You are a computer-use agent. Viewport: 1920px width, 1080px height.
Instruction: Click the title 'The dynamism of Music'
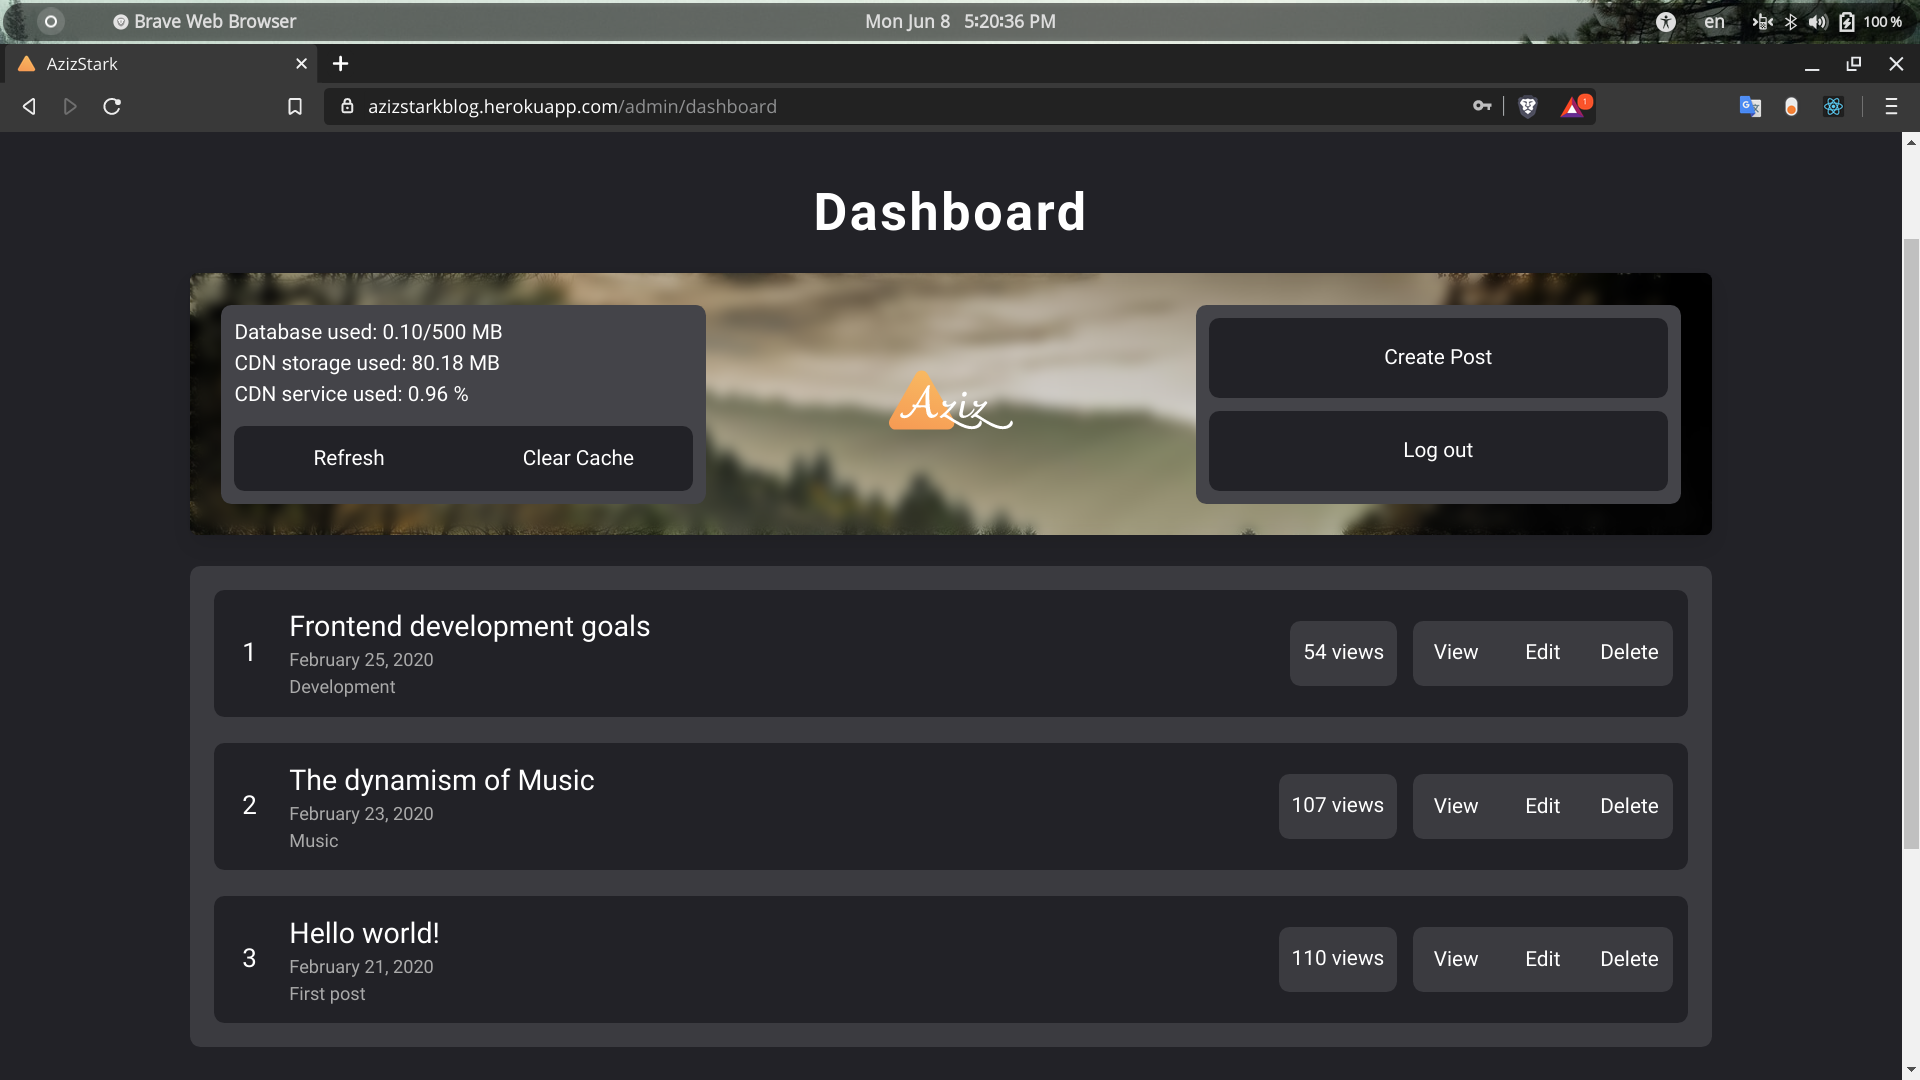441,781
